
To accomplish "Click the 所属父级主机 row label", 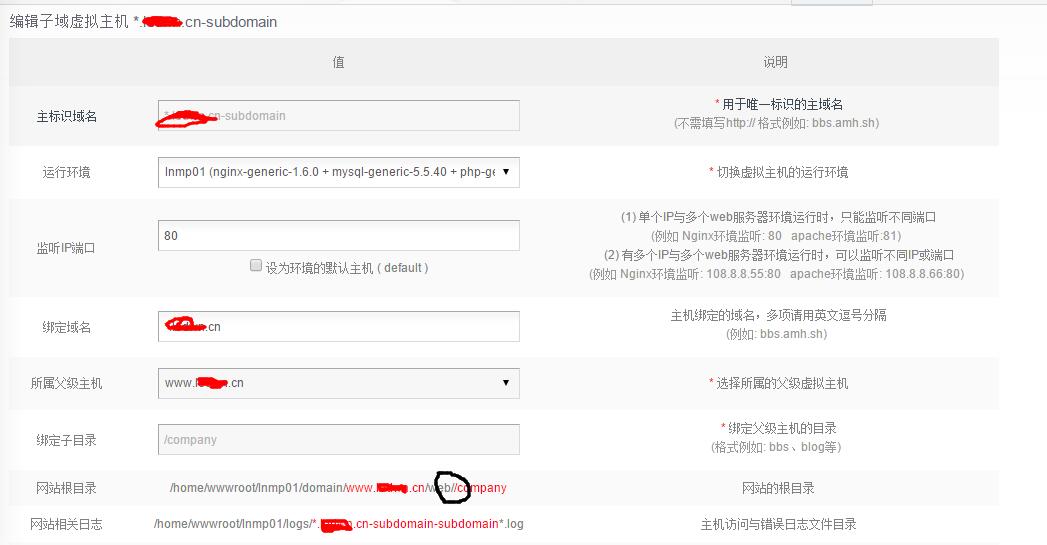I will (67, 383).
